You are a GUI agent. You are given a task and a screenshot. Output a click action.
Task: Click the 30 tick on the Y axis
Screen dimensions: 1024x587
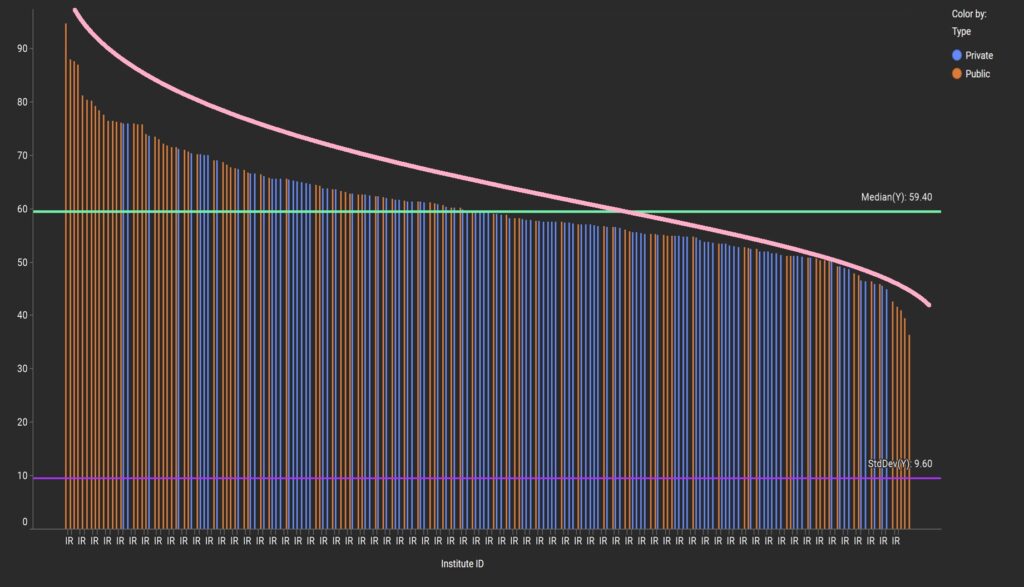pyautogui.click(x=22, y=369)
